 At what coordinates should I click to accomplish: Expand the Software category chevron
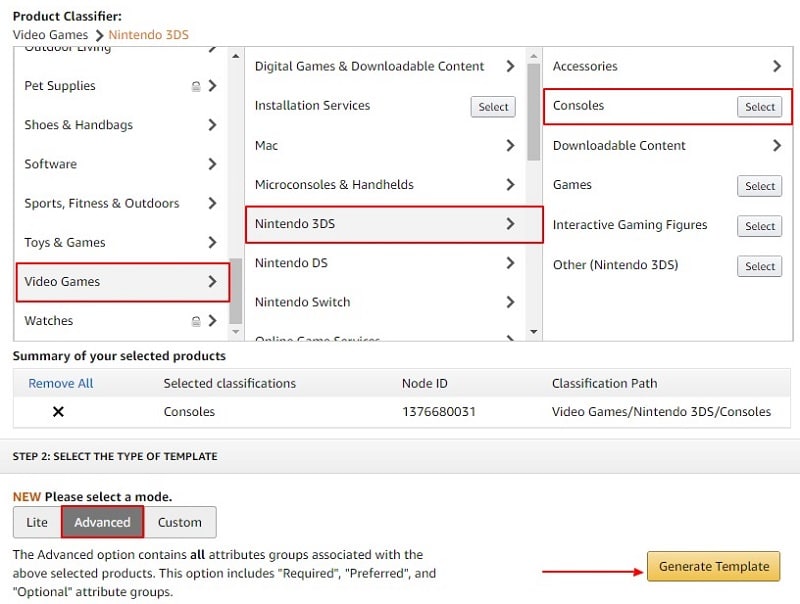click(x=213, y=164)
